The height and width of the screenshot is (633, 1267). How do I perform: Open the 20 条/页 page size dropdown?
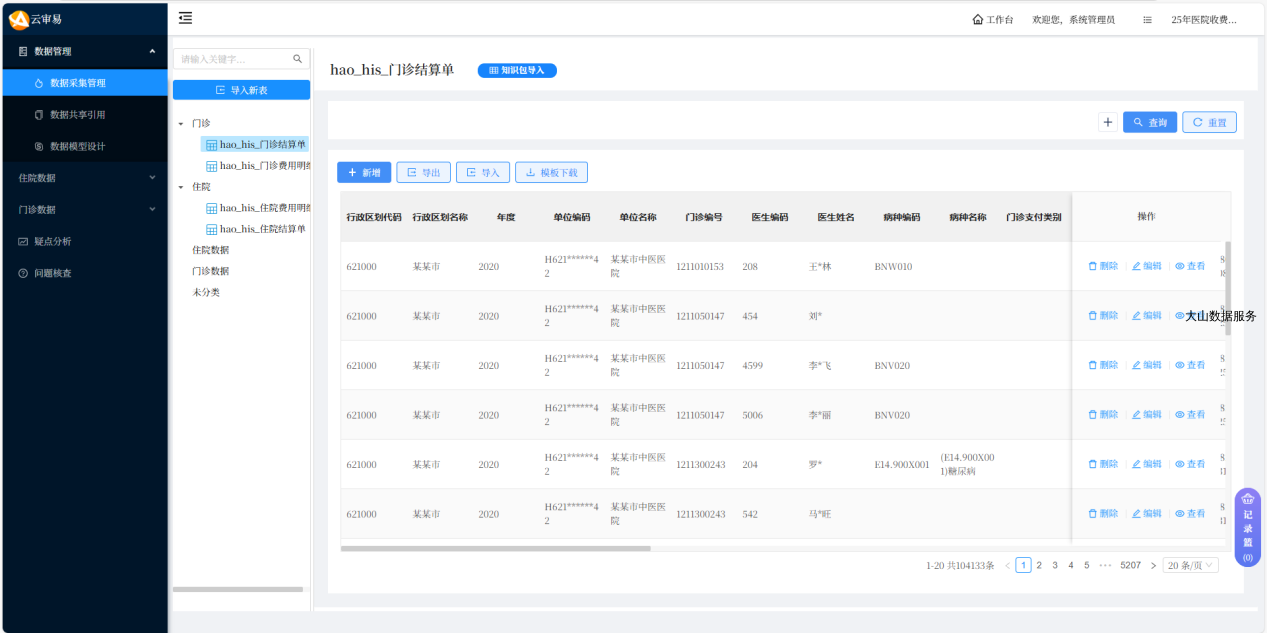(1190, 565)
